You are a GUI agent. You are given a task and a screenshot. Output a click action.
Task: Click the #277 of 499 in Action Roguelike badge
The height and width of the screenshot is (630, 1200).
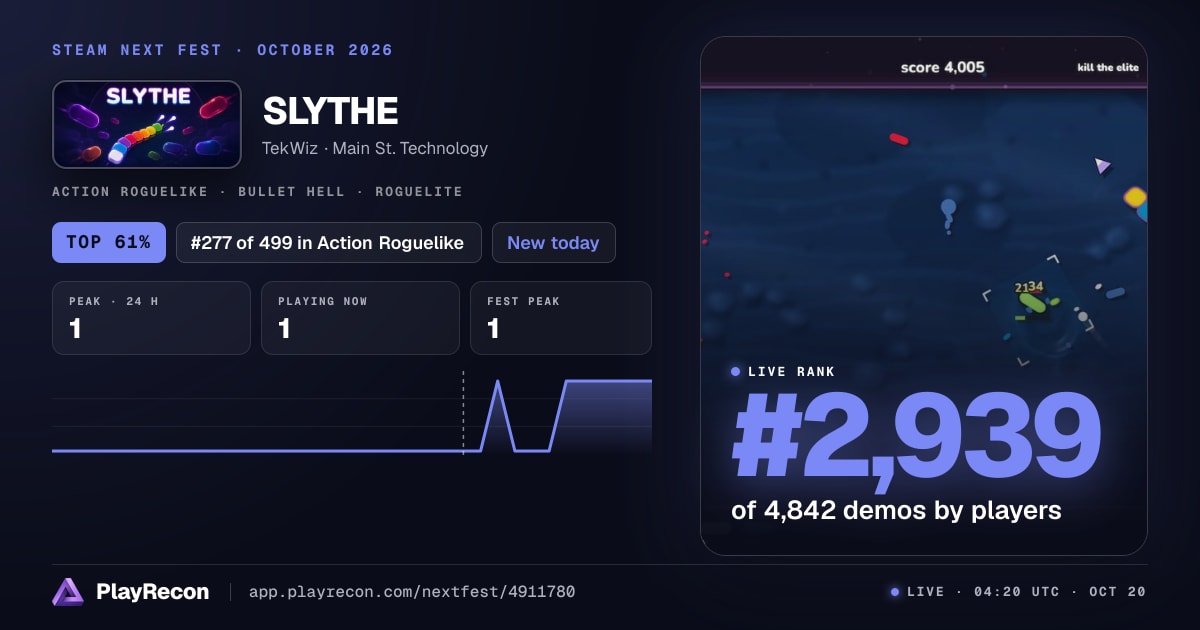[328, 242]
